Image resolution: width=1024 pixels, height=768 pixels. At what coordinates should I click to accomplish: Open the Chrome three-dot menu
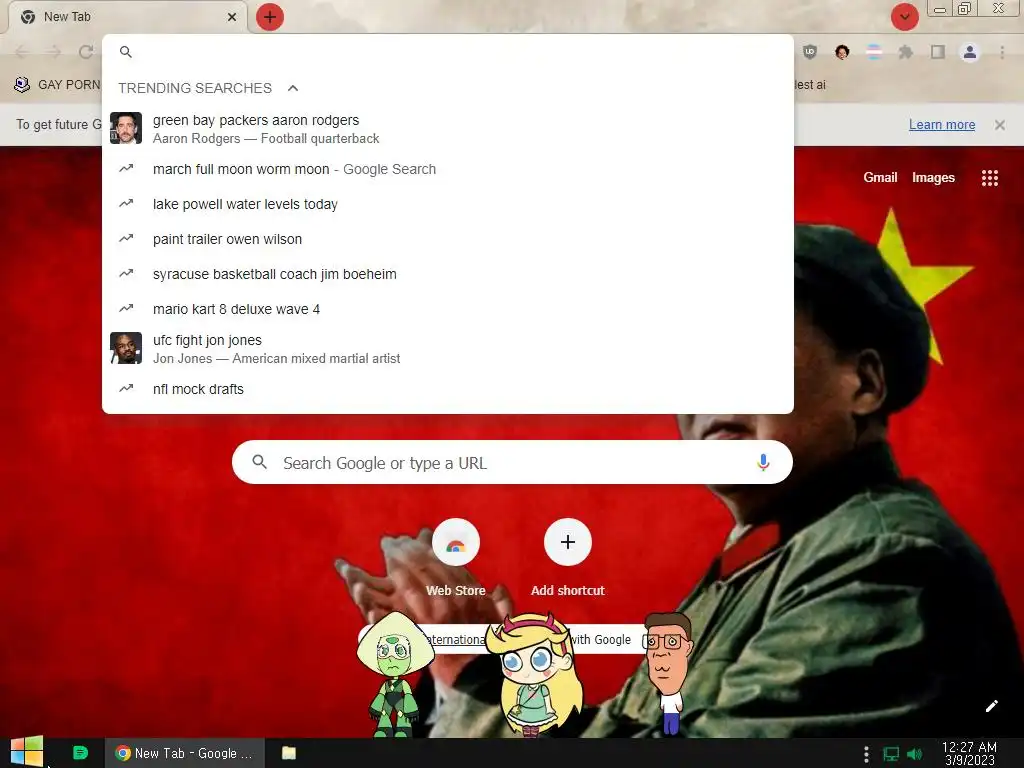(x=1002, y=52)
